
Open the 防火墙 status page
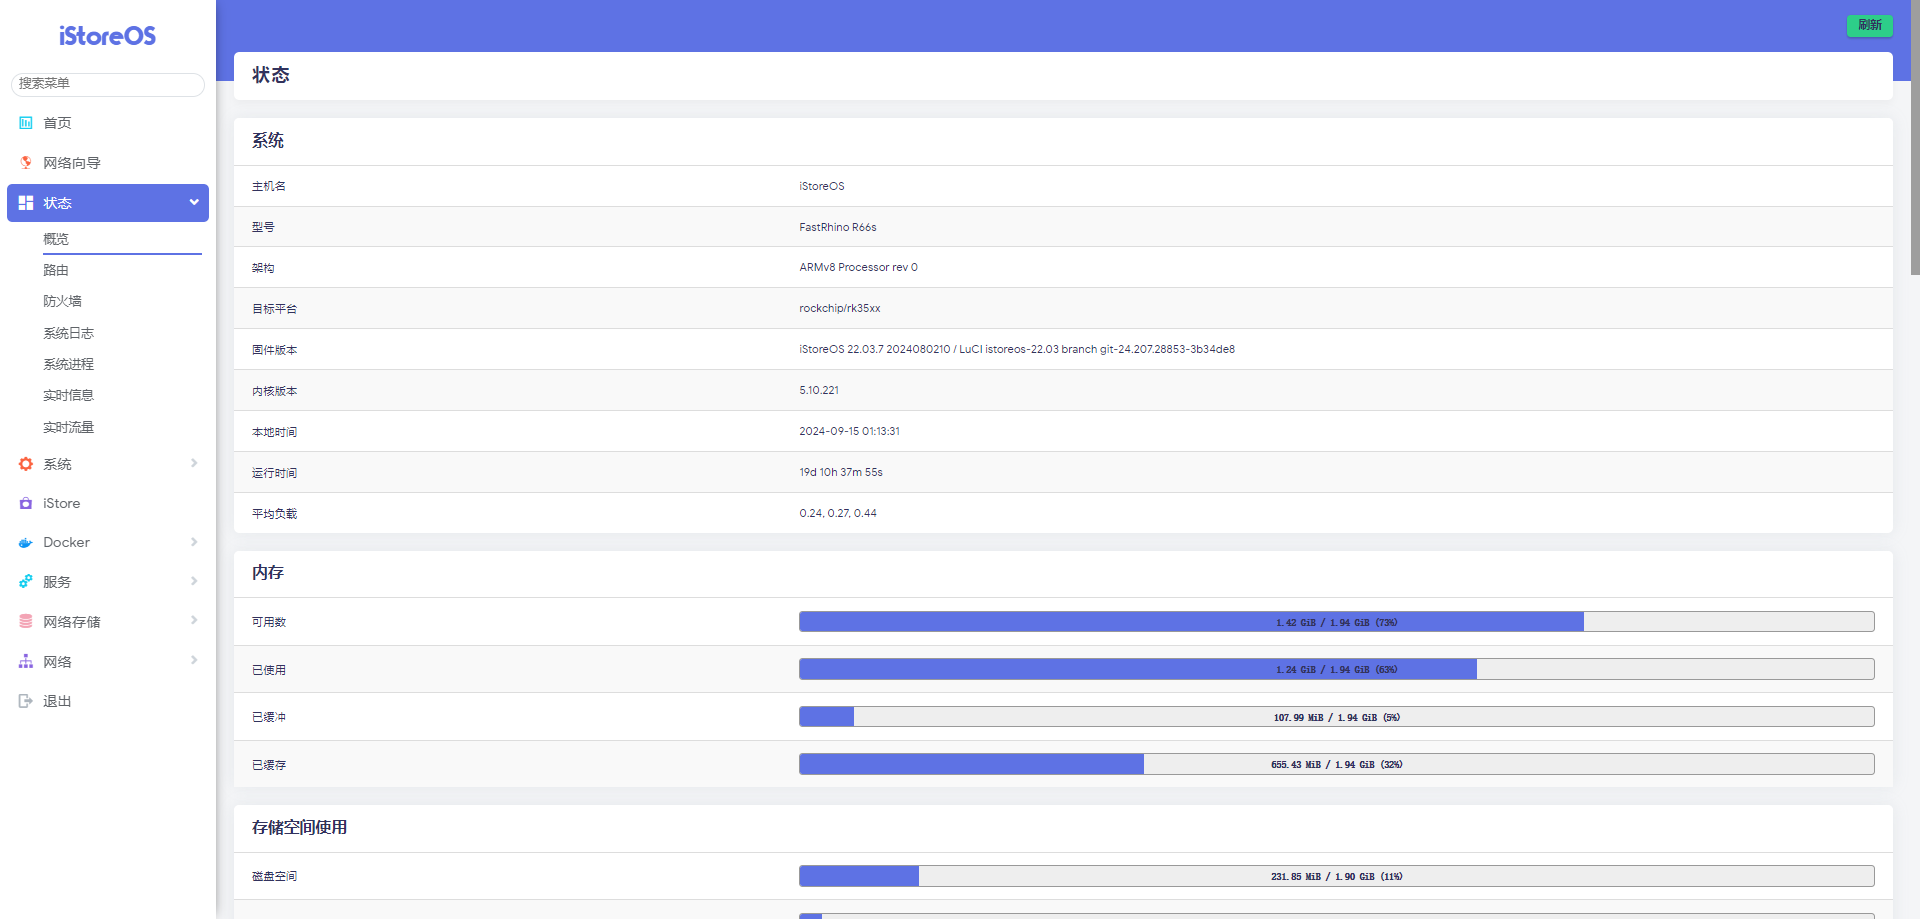pyautogui.click(x=62, y=301)
